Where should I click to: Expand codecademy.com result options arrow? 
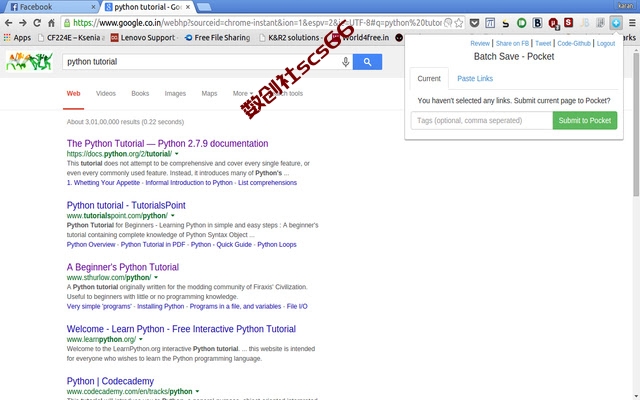[197, 391]
